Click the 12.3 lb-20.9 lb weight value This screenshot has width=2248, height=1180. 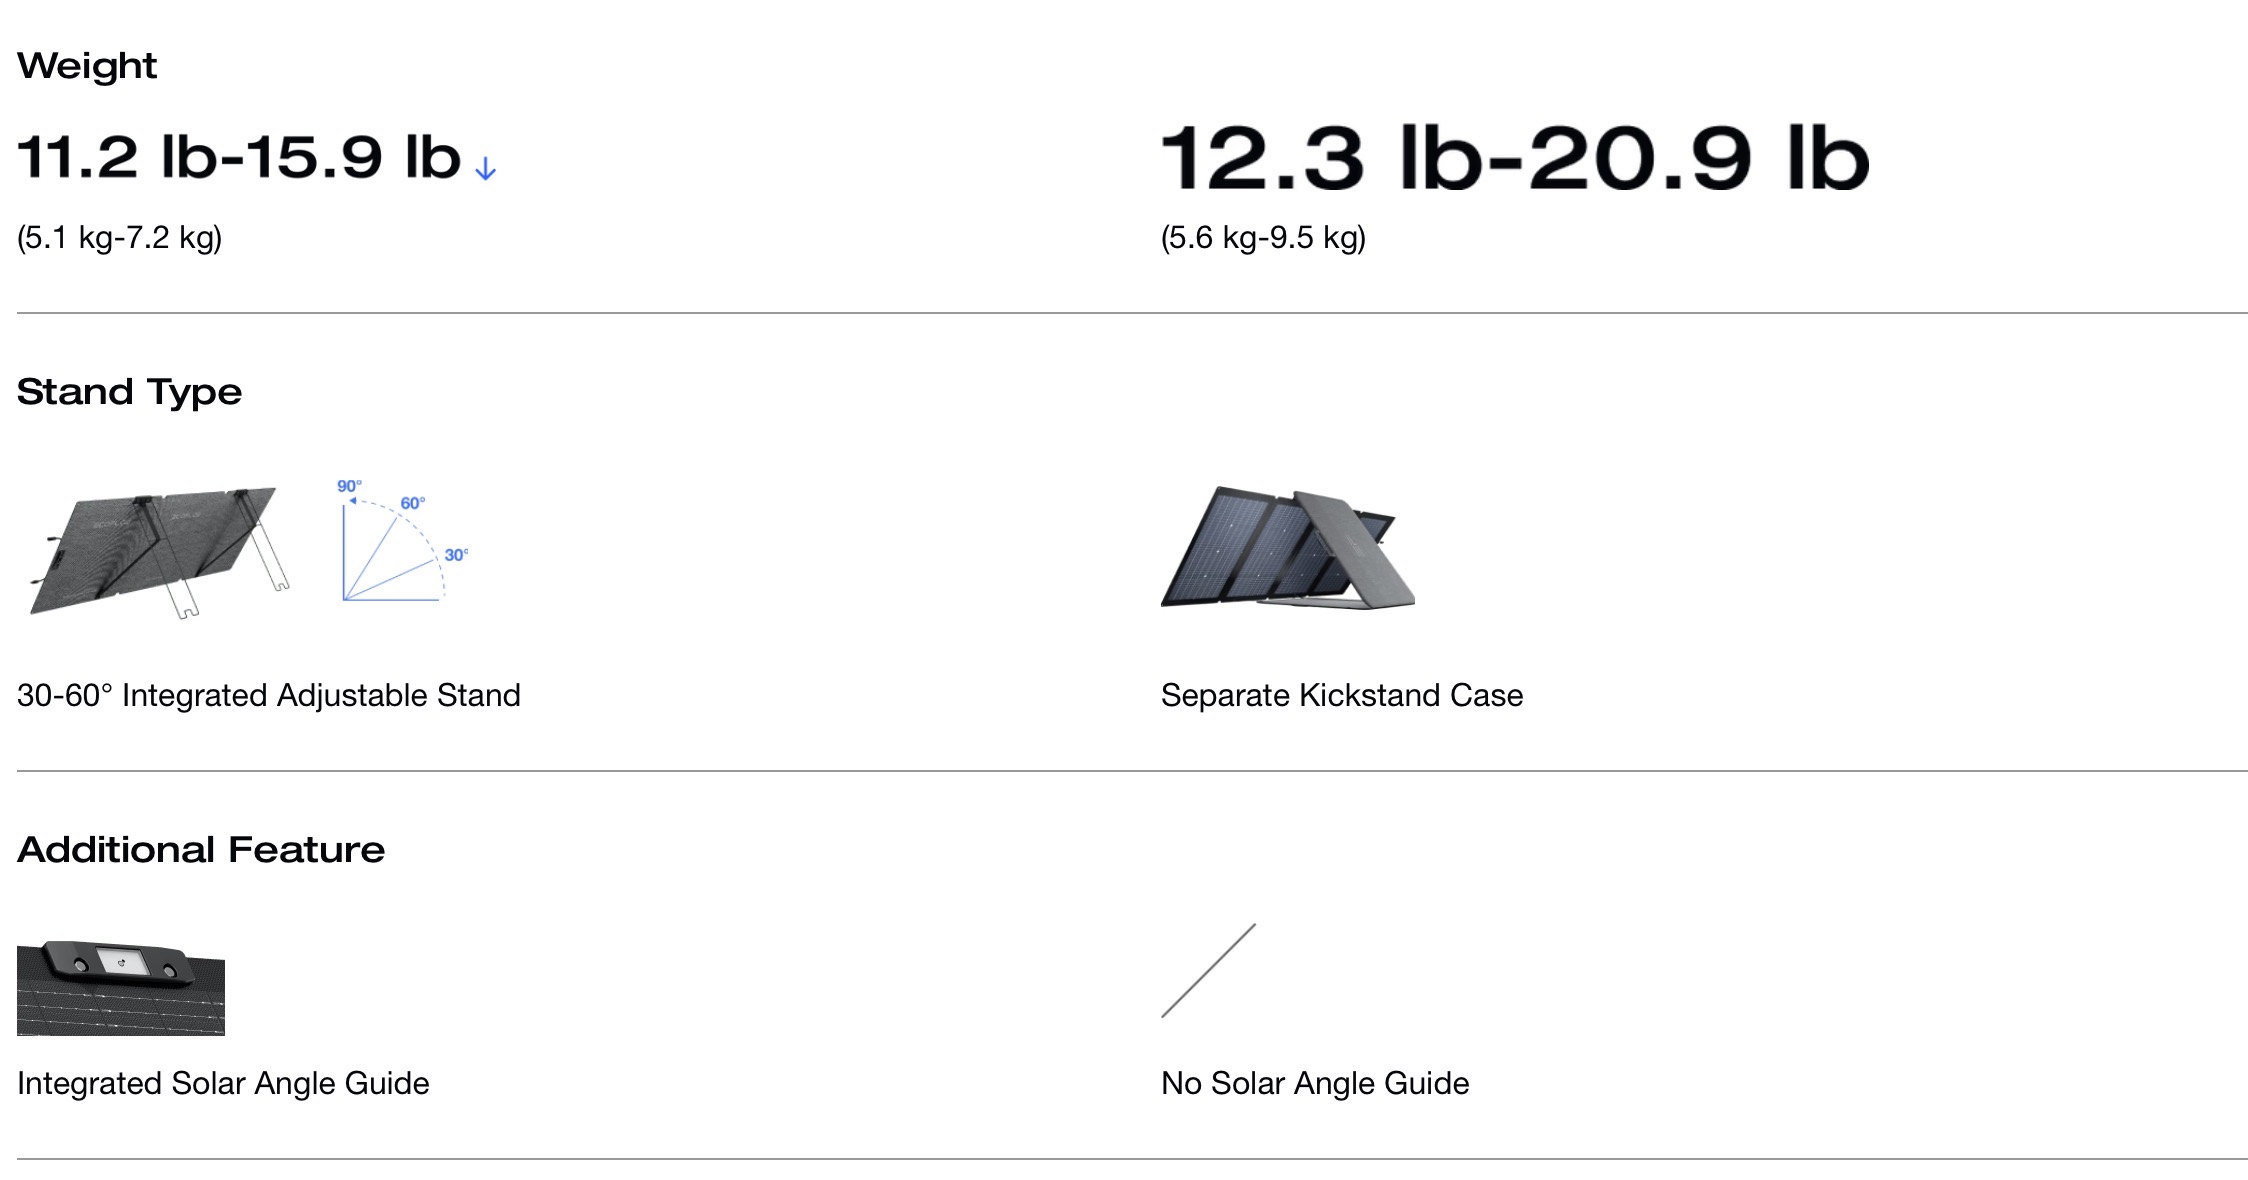pyautogui.click(x=1514, y=158)
